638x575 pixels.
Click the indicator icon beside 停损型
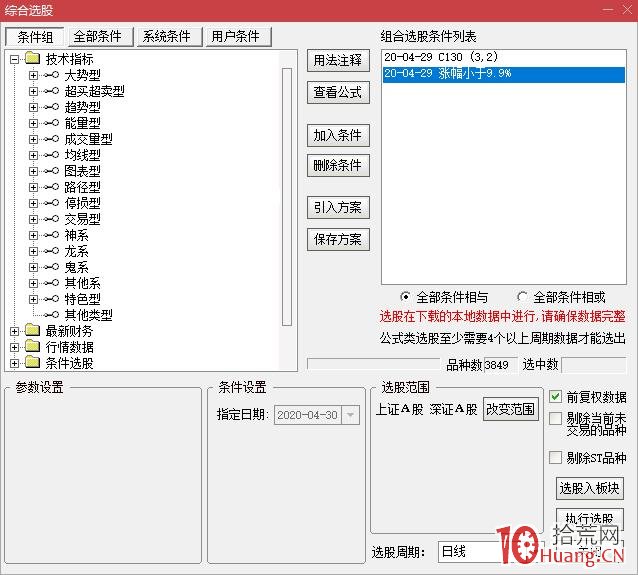click(52, 203)
